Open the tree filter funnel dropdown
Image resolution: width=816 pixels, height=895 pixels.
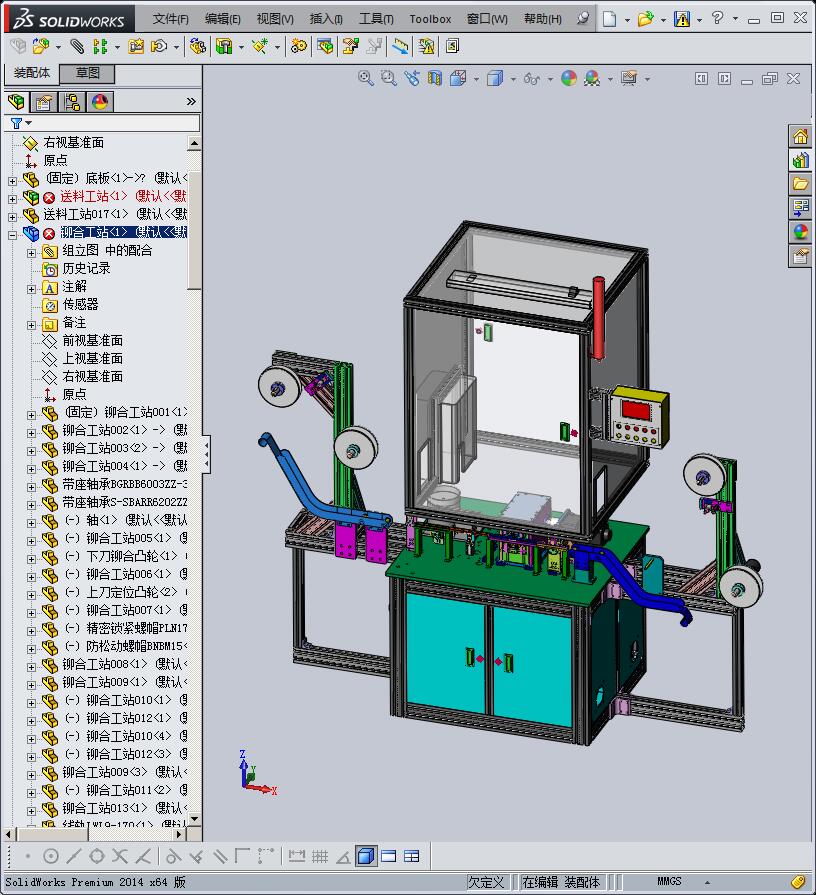click(x=21, y=123)
